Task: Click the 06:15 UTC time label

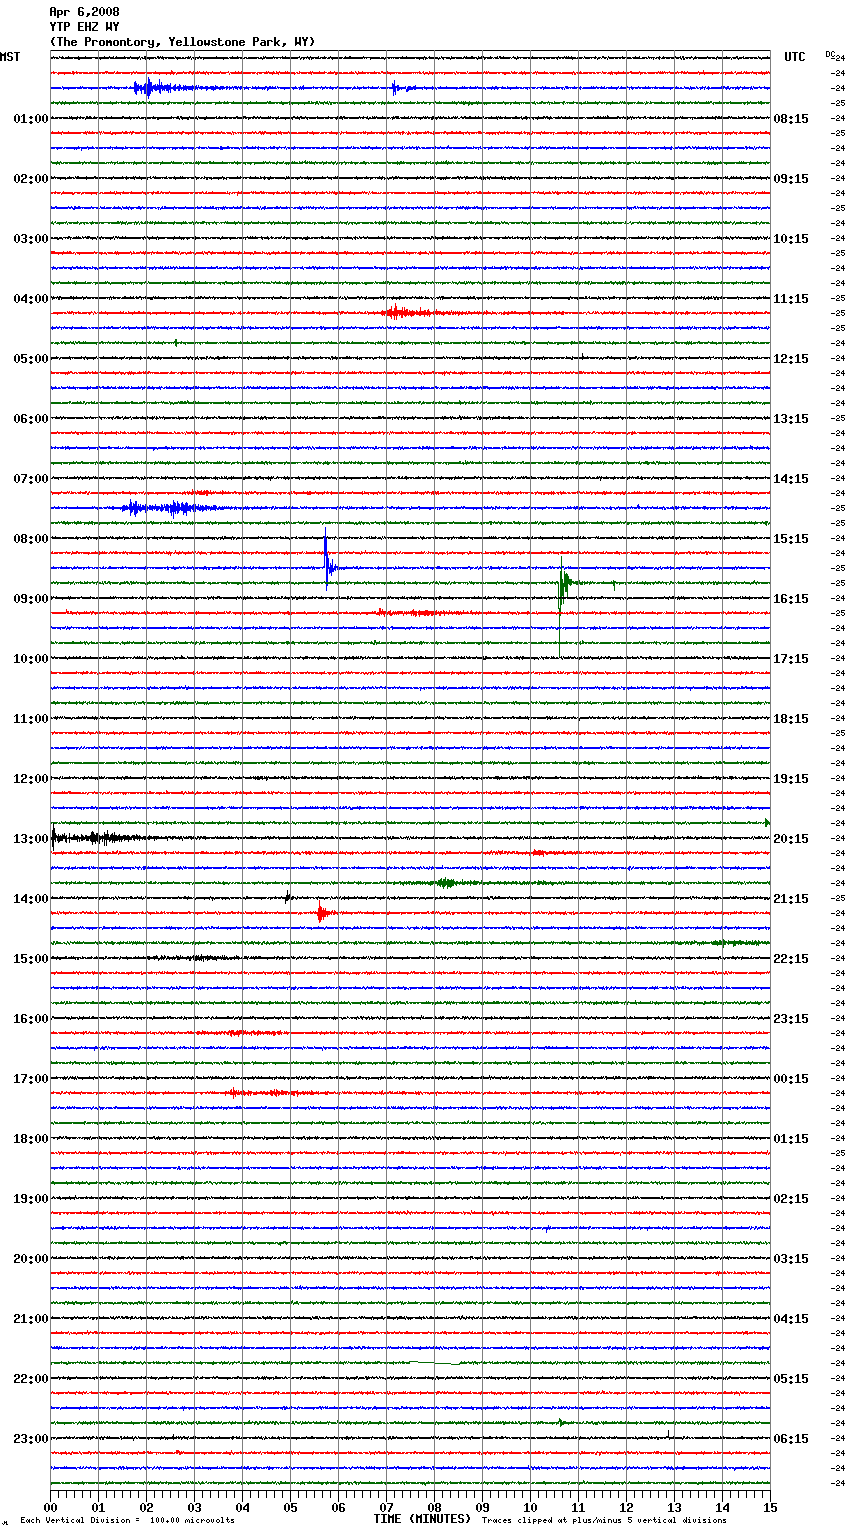Action: tap(791, 1439)
